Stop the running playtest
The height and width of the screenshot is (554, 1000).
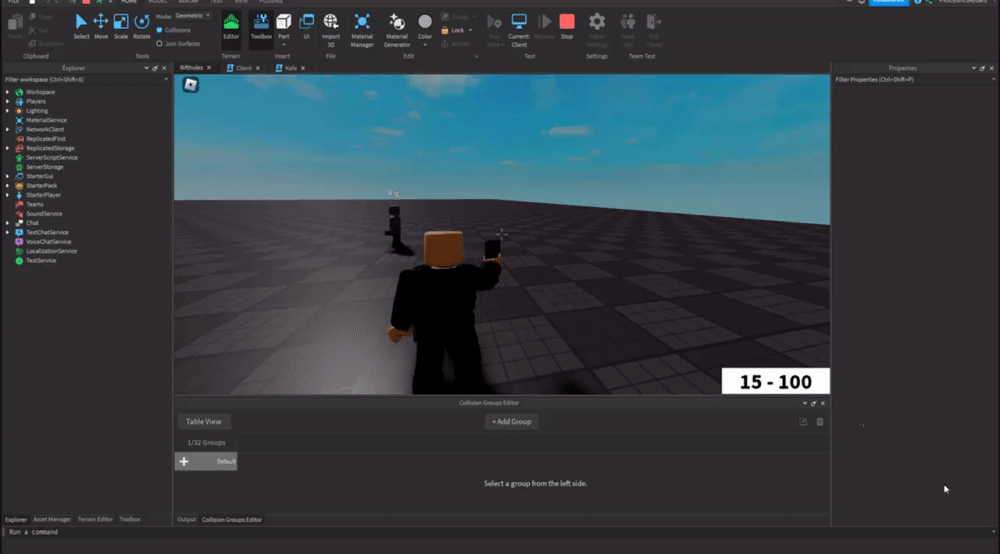click(567, 27)
